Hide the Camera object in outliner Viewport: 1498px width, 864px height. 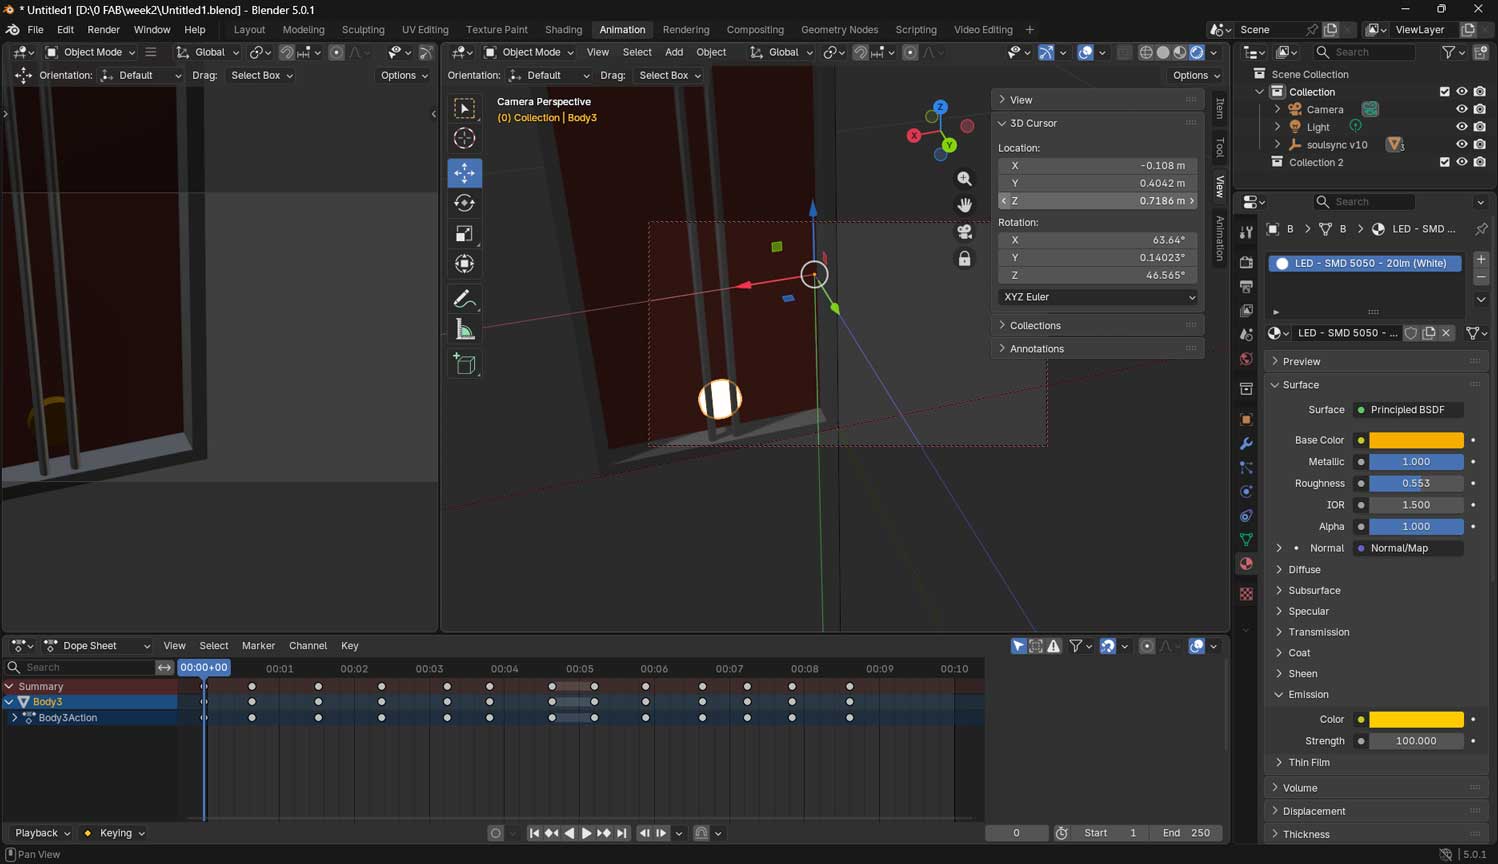pyautogui.click(x=1461, y=109)
